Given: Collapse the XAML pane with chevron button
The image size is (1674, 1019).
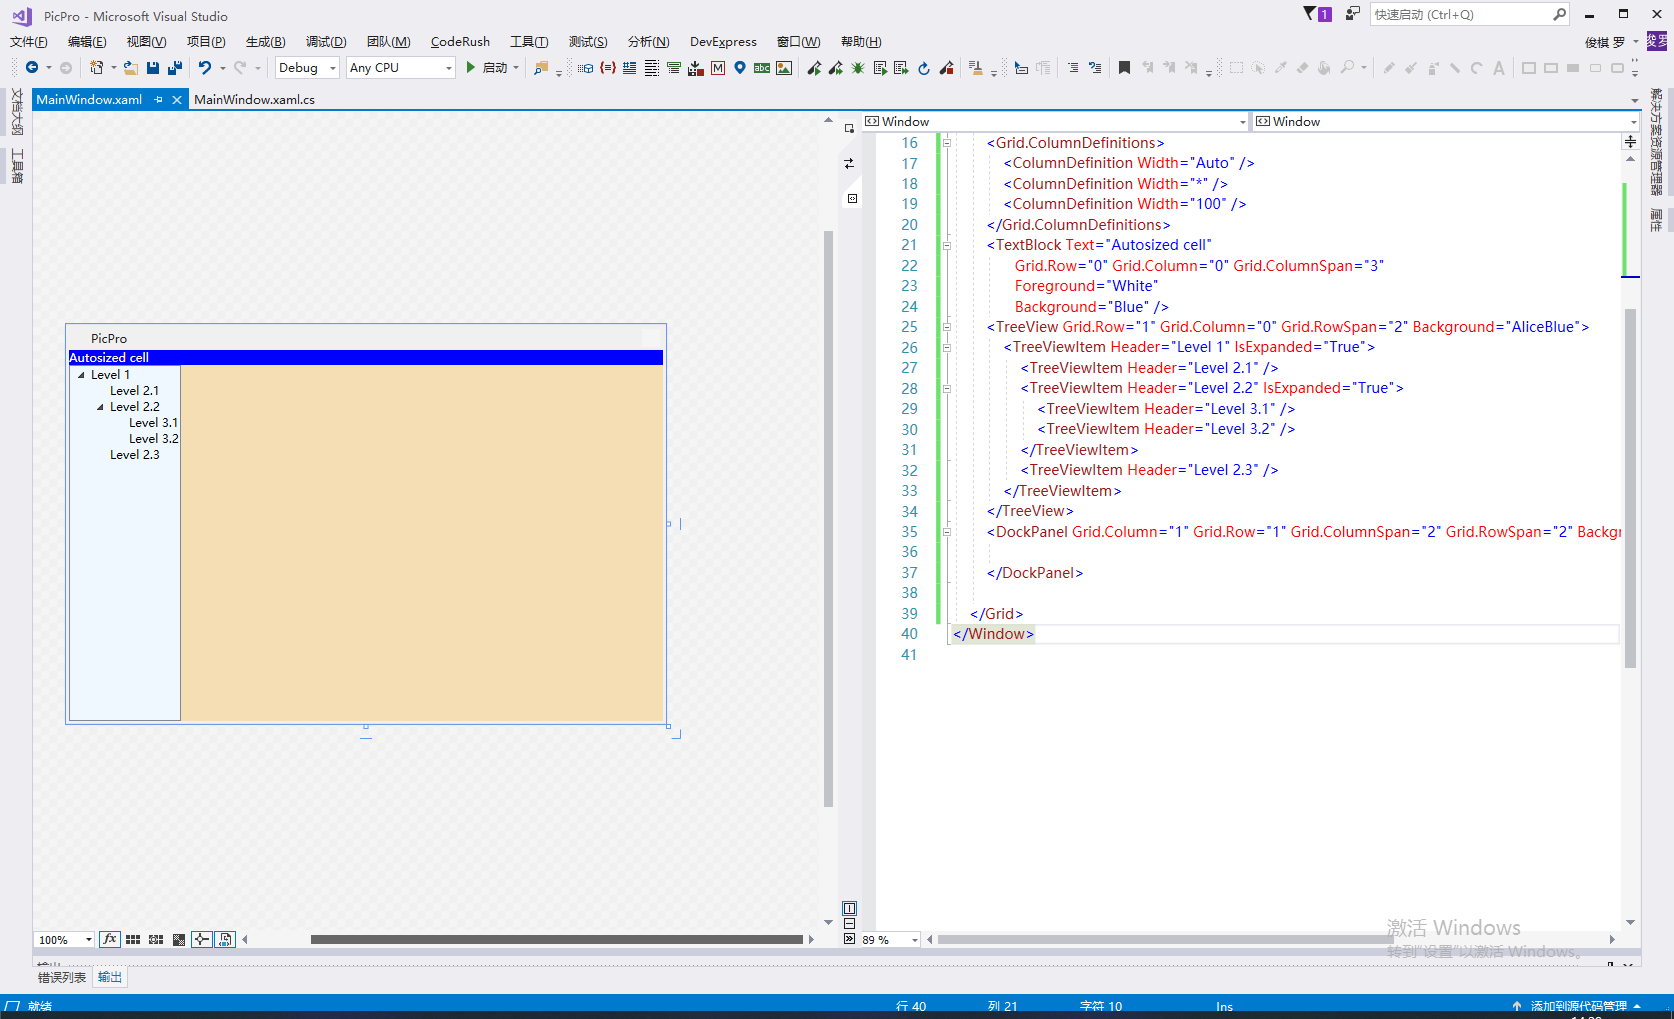Looking at the screenshot, I should pos(849,939).
